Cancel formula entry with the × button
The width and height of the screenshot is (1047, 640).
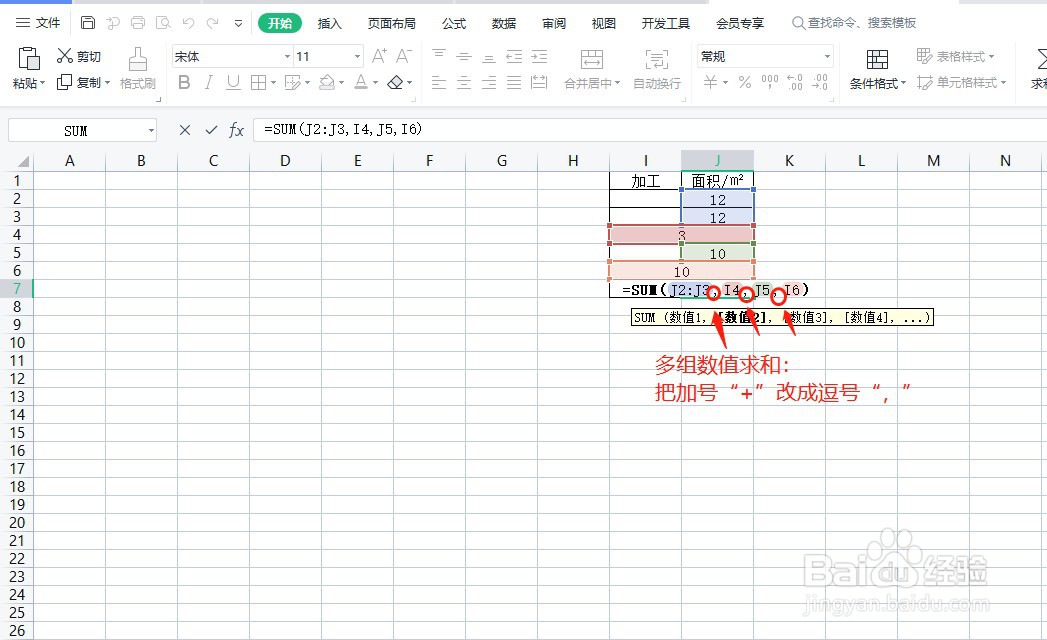point(184,130)
